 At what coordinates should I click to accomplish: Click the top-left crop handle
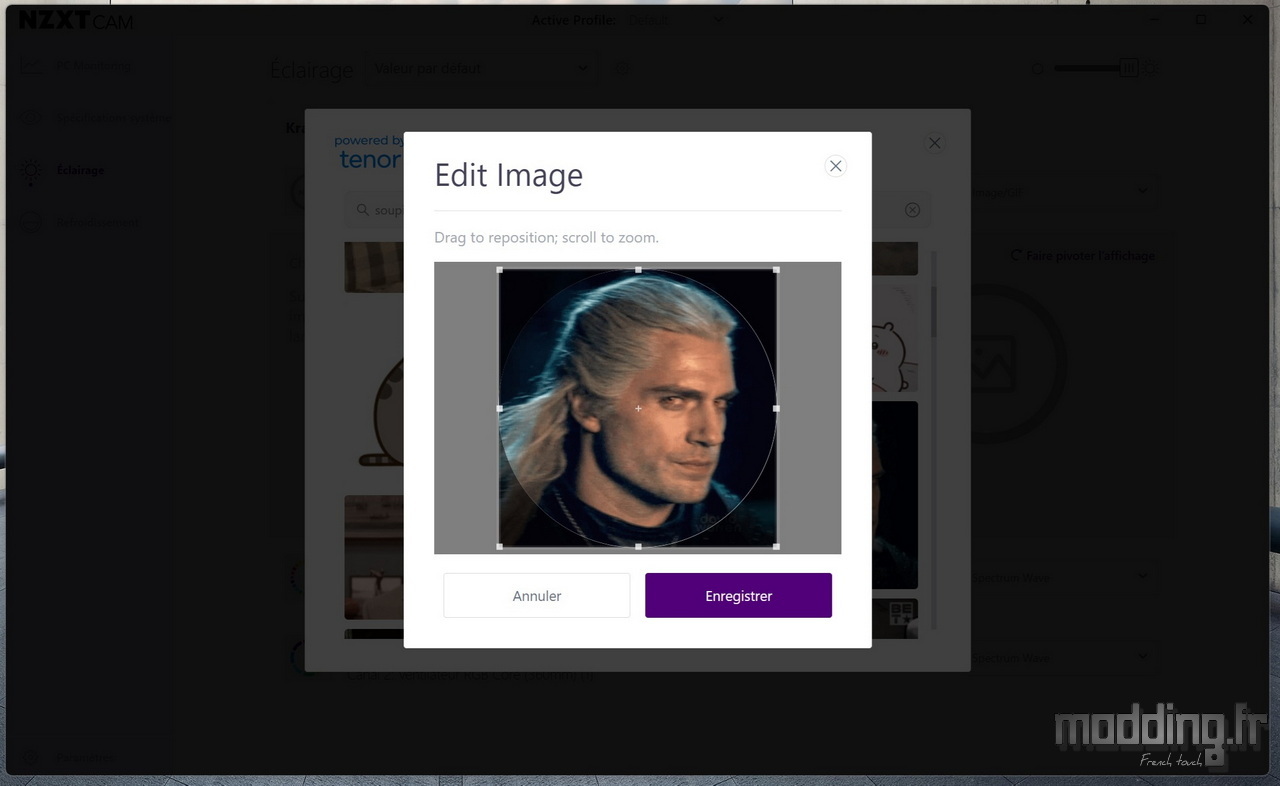pyautogui.click(x=499, y=270)
